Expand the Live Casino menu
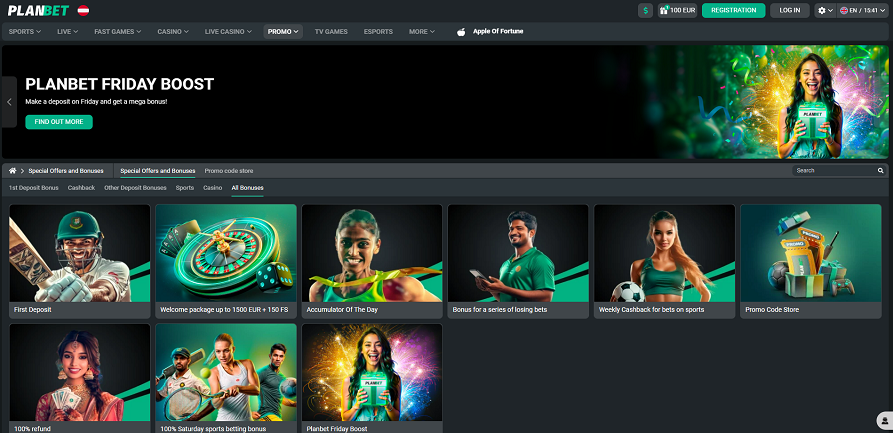 pos(228,32)
